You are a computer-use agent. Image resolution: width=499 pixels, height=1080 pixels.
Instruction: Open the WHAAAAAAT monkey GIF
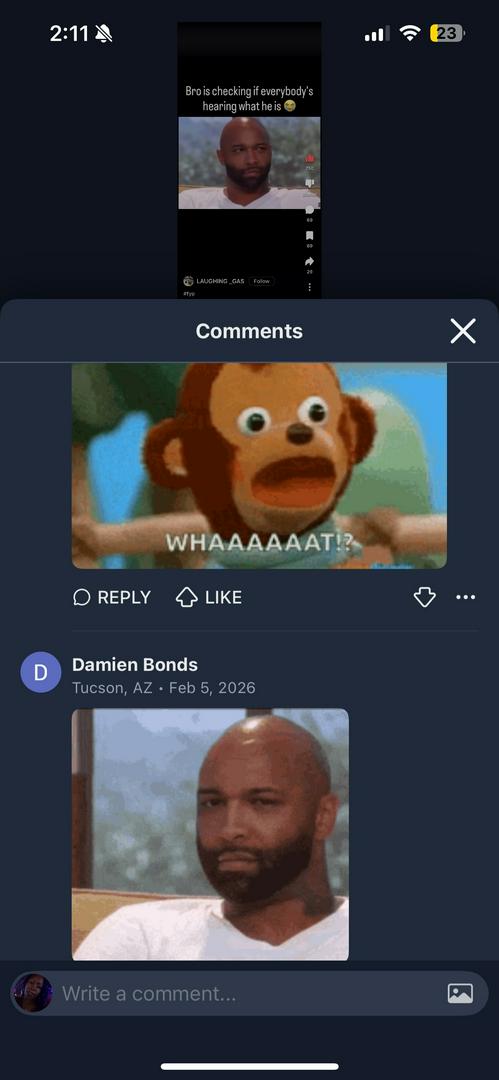(259, 466)
